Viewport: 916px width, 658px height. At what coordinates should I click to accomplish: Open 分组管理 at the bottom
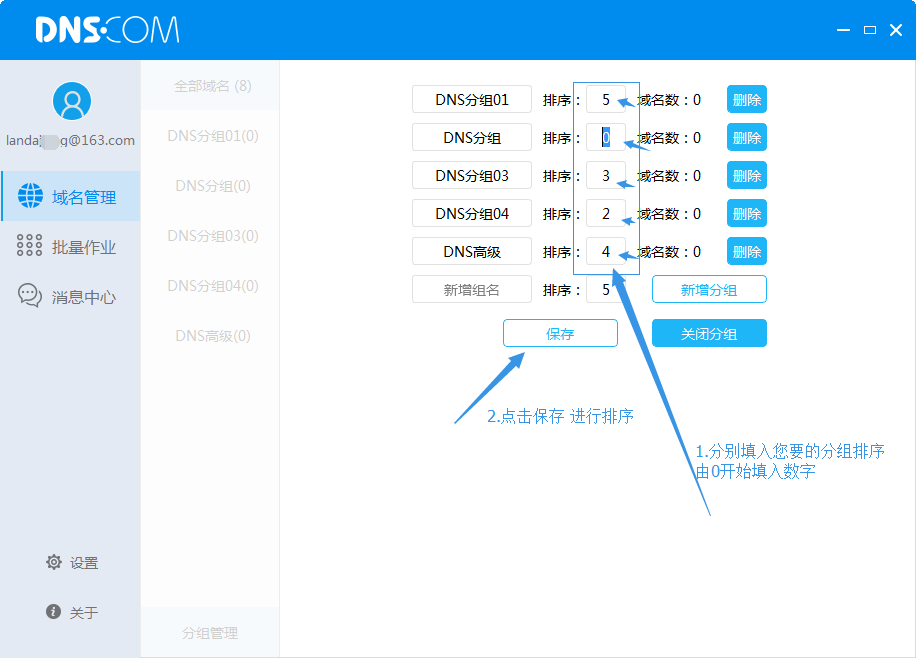tap(210, 633)
